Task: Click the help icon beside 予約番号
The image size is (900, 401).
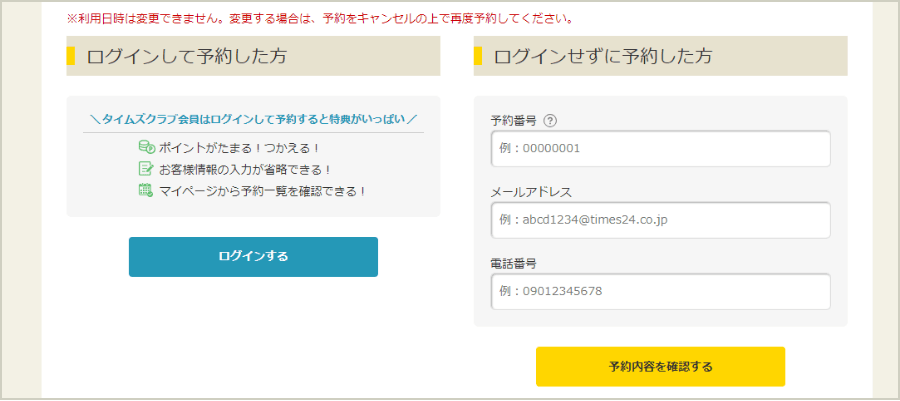Action: [x=550, y=121]
